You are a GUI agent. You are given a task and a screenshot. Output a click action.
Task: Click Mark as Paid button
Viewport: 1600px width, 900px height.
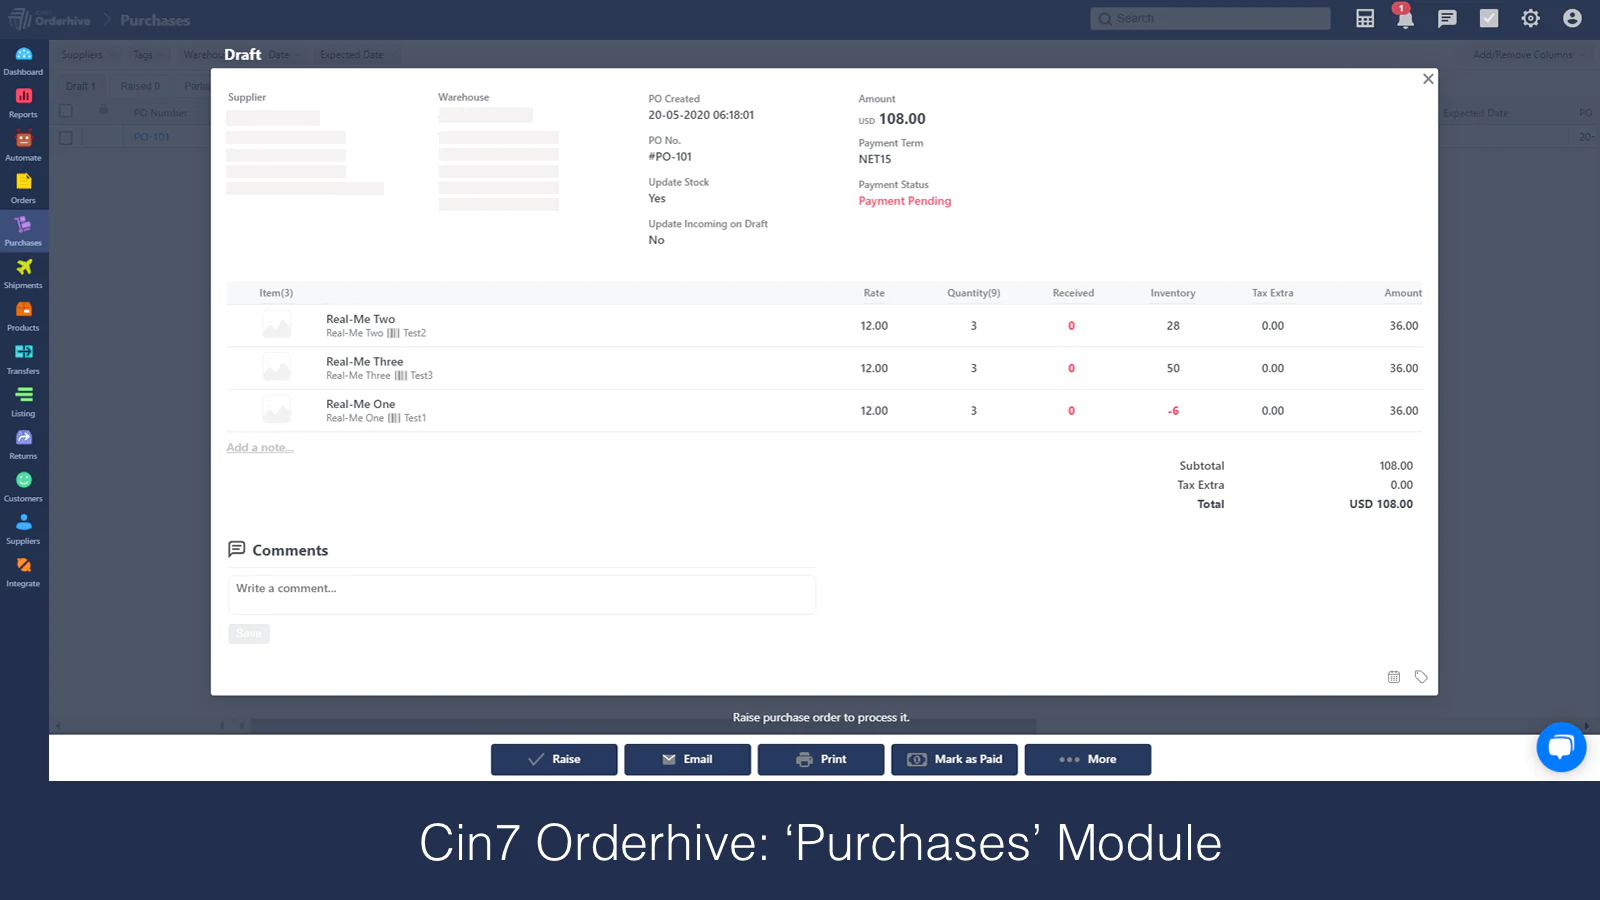pos(954,759)
